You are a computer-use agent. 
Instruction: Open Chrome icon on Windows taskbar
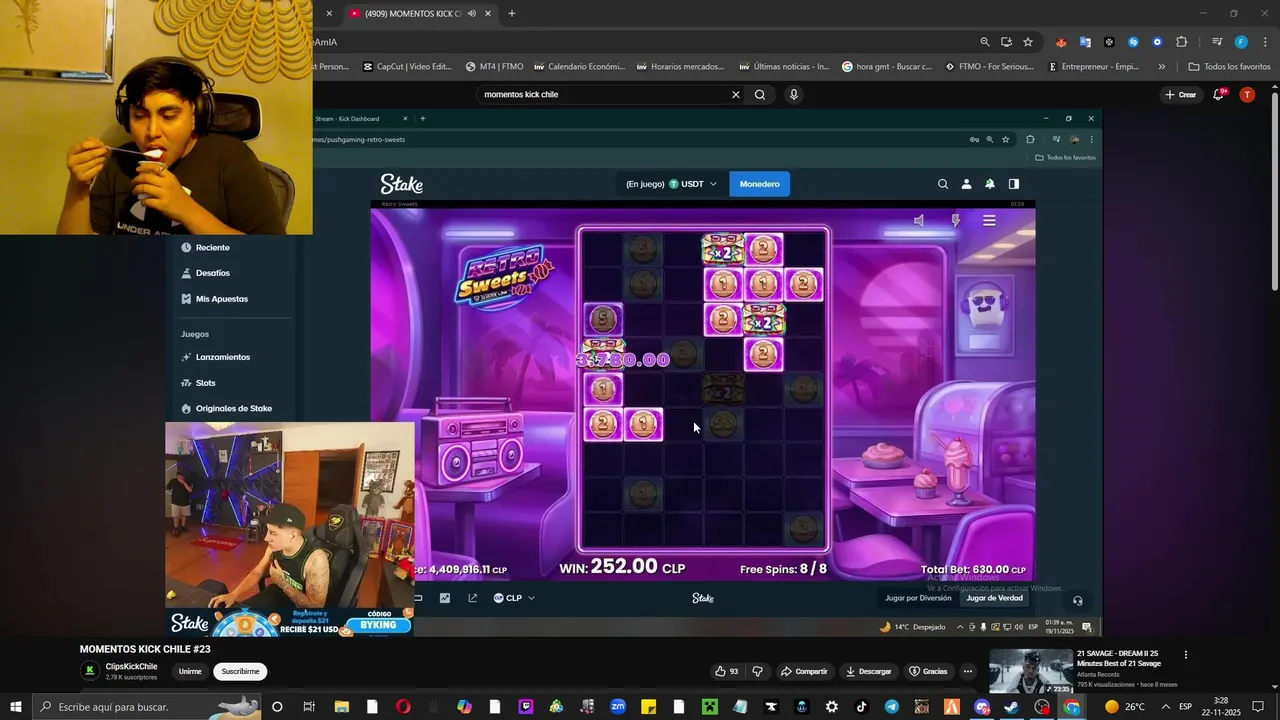pos(1072,707)
